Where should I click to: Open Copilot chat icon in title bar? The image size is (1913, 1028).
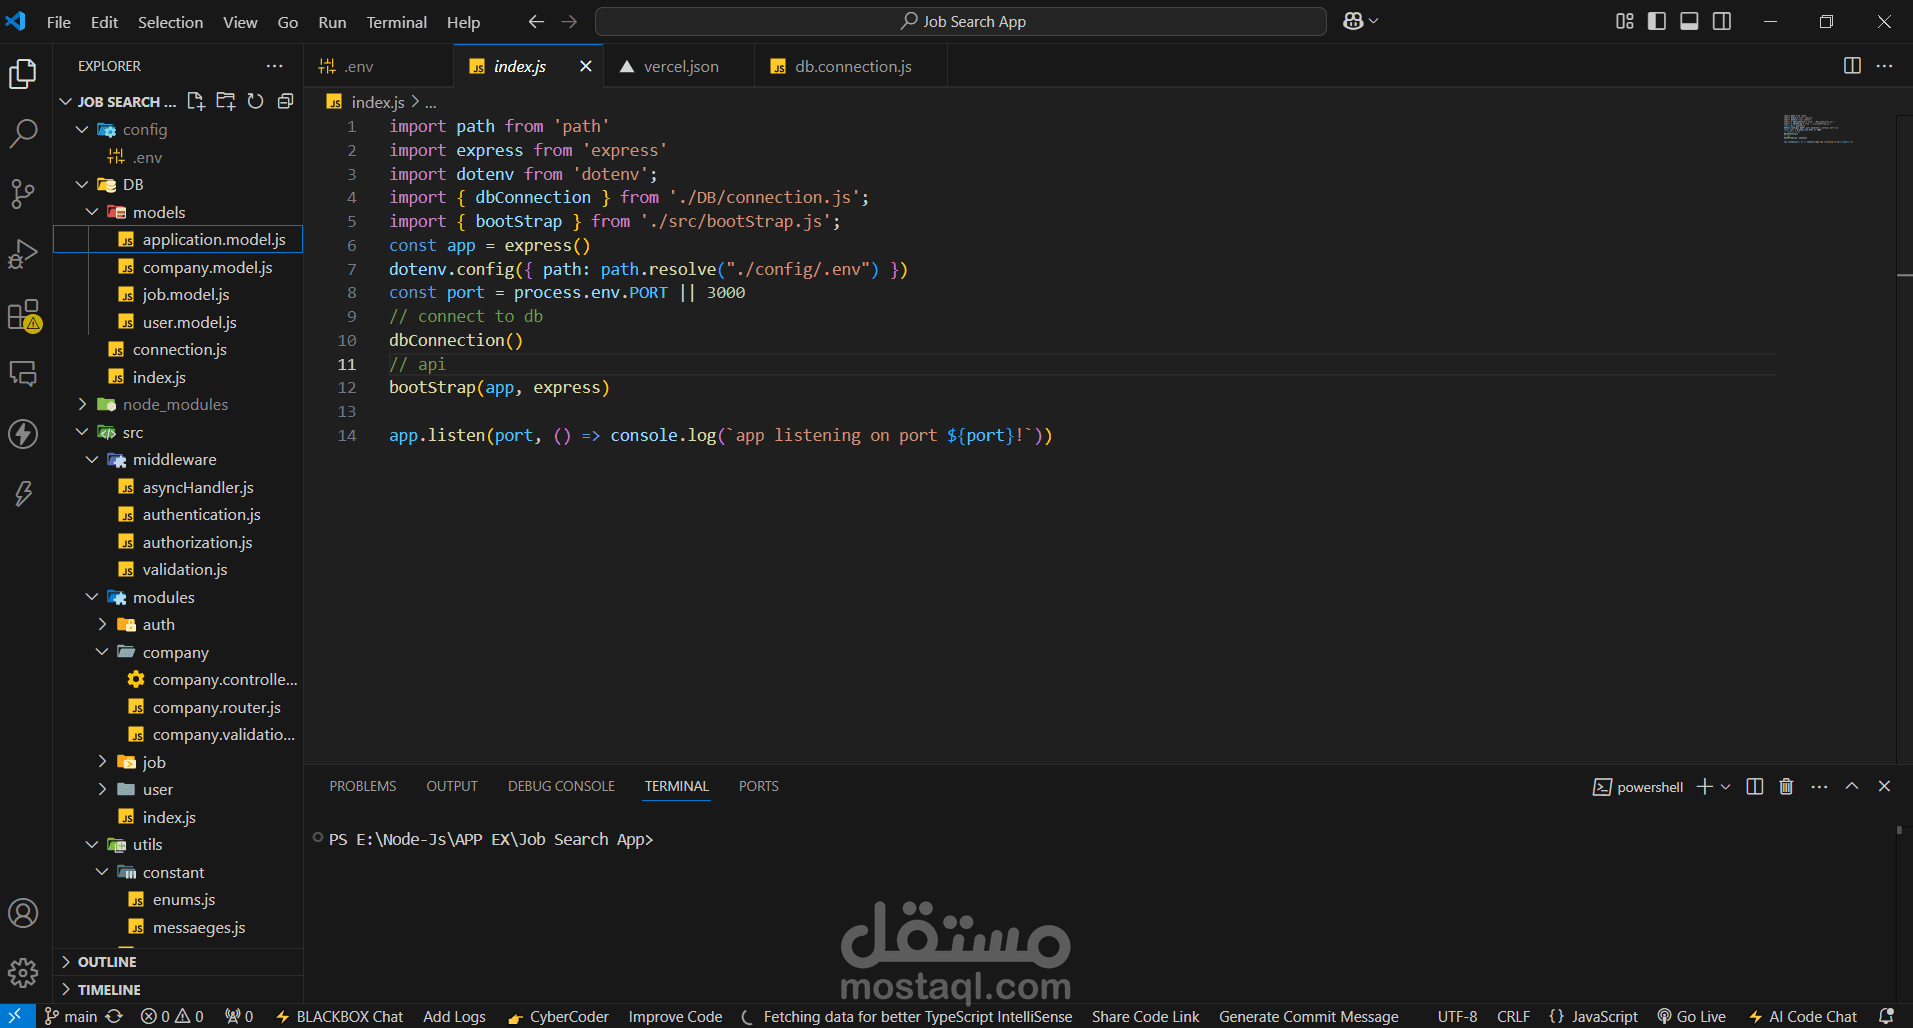pos(1353,21)
